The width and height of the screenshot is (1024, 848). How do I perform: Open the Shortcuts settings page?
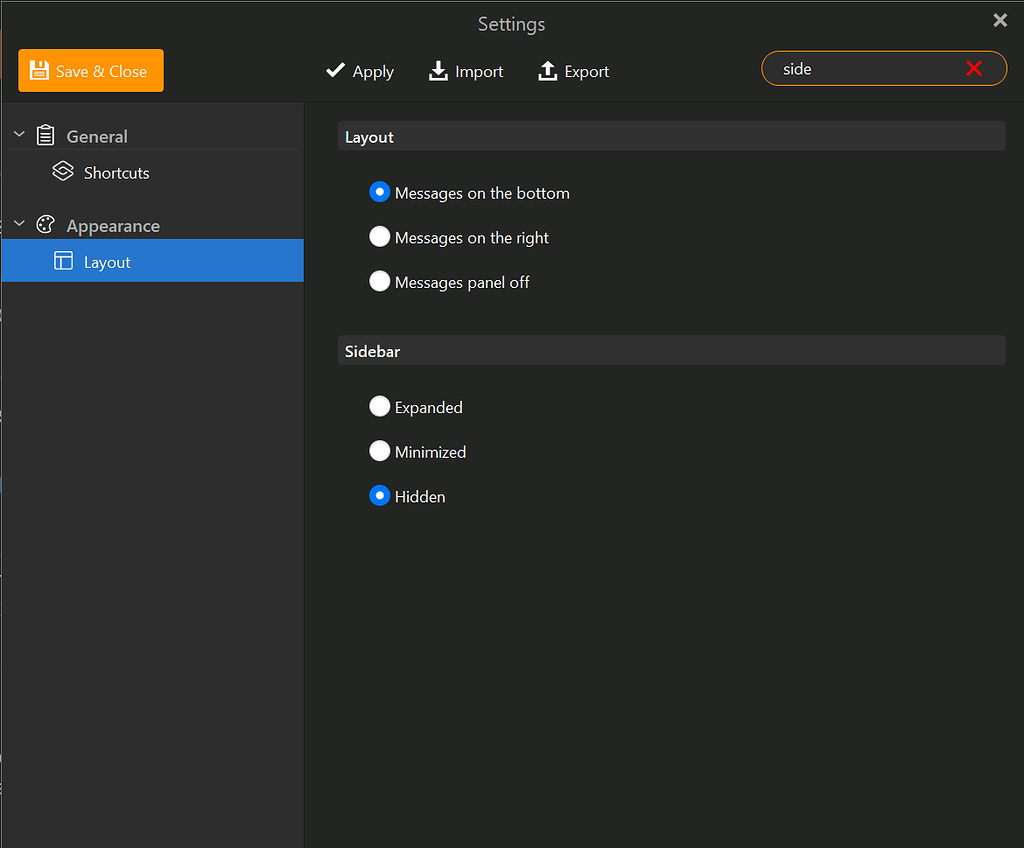click(x=114, y=172)
